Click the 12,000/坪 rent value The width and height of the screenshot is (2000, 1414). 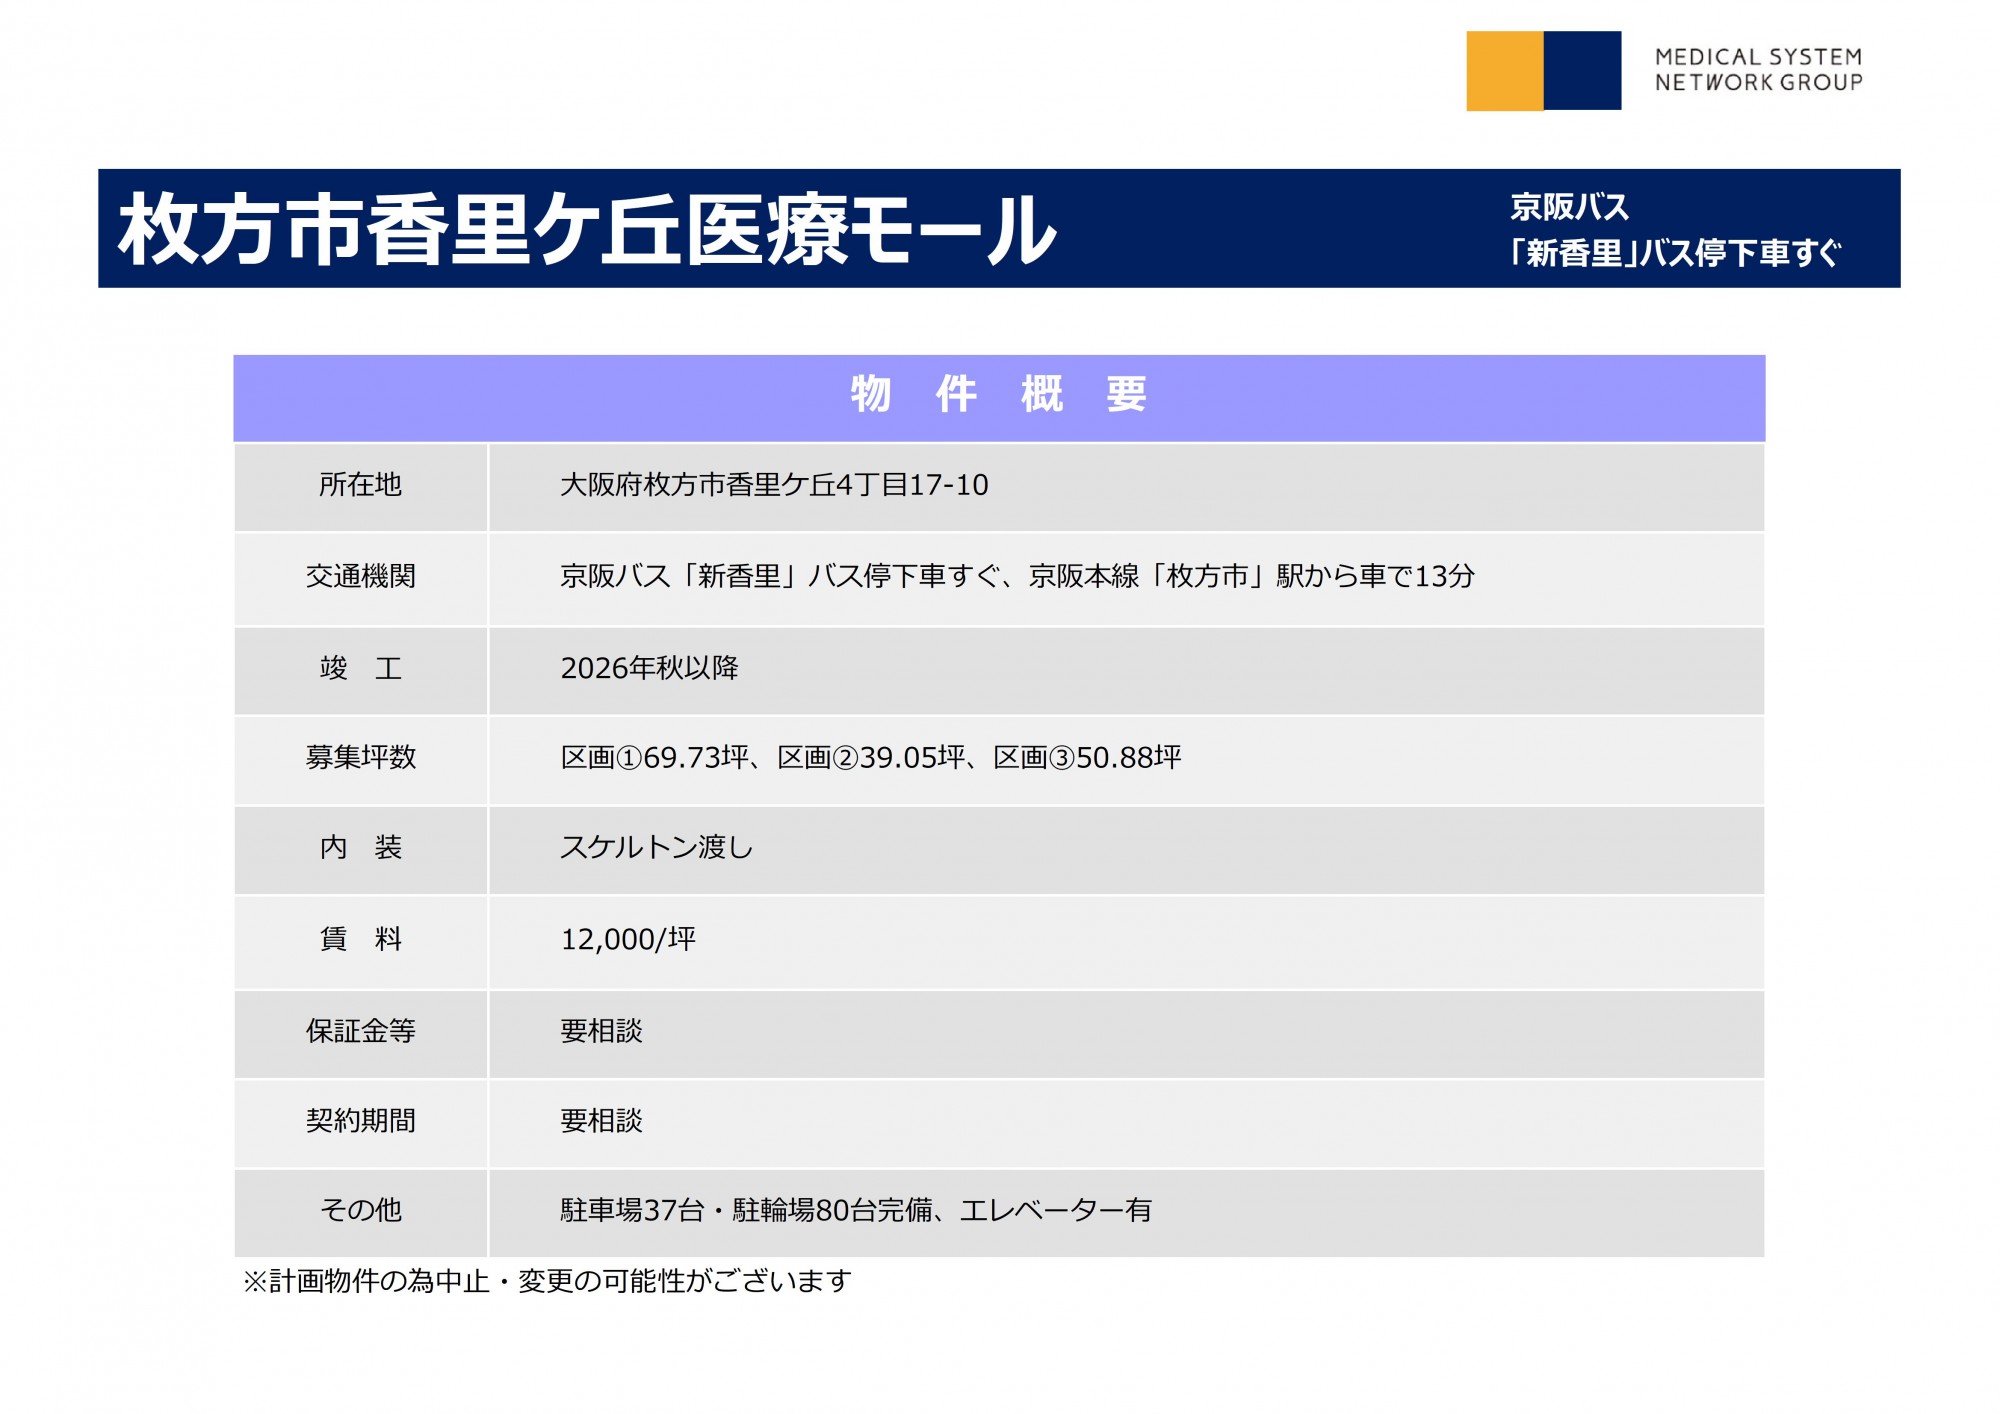point(628,939)
